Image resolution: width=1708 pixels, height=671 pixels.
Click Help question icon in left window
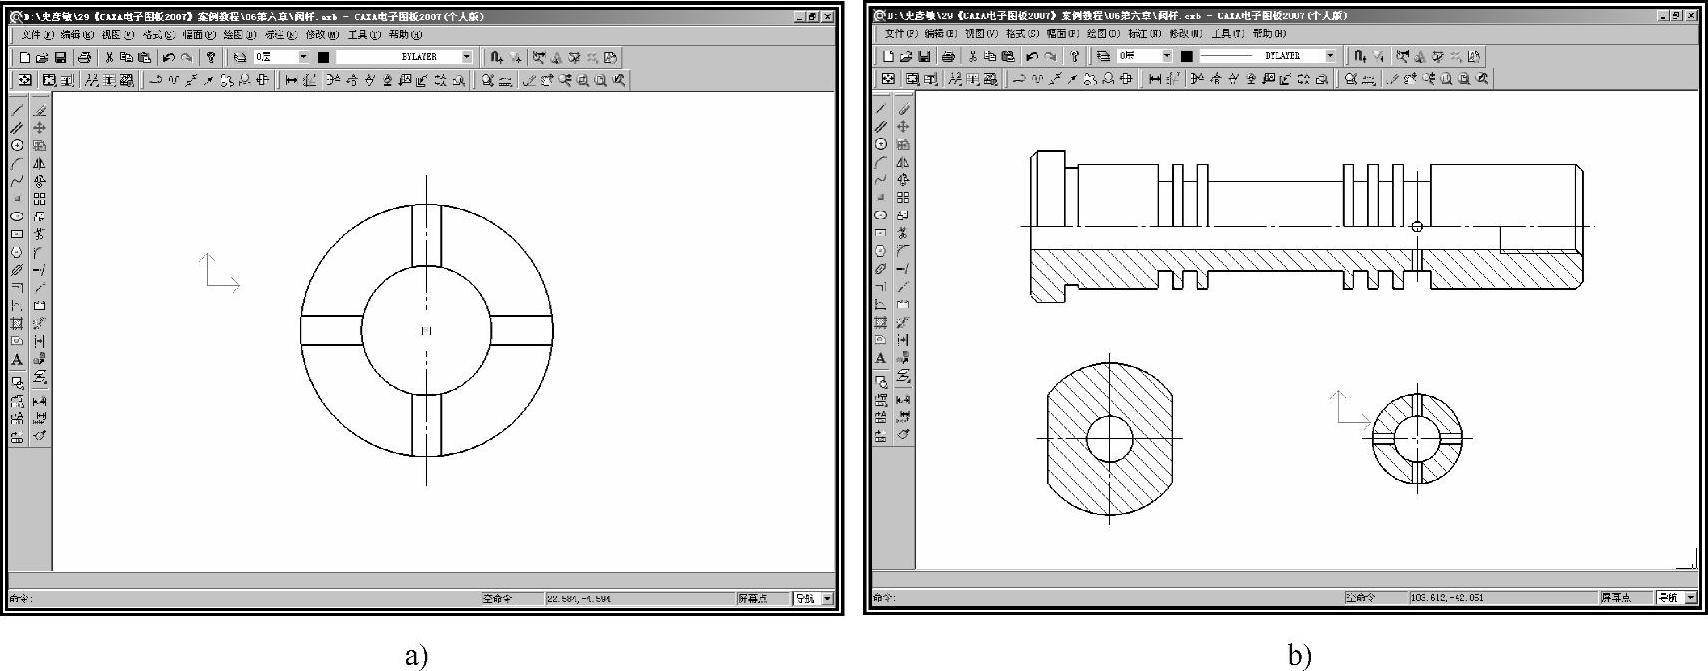click(210, 58)
